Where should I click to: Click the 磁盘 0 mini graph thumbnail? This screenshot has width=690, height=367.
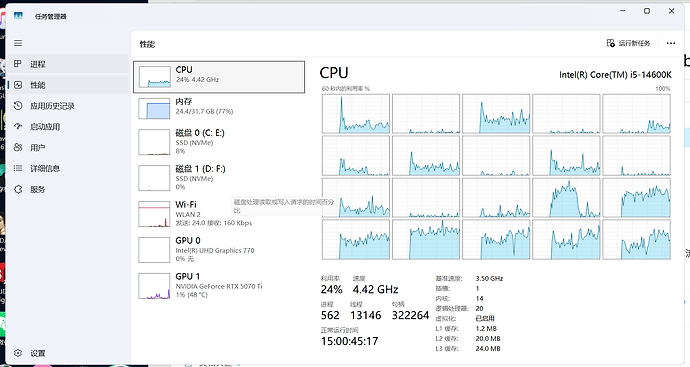[154, 142]
